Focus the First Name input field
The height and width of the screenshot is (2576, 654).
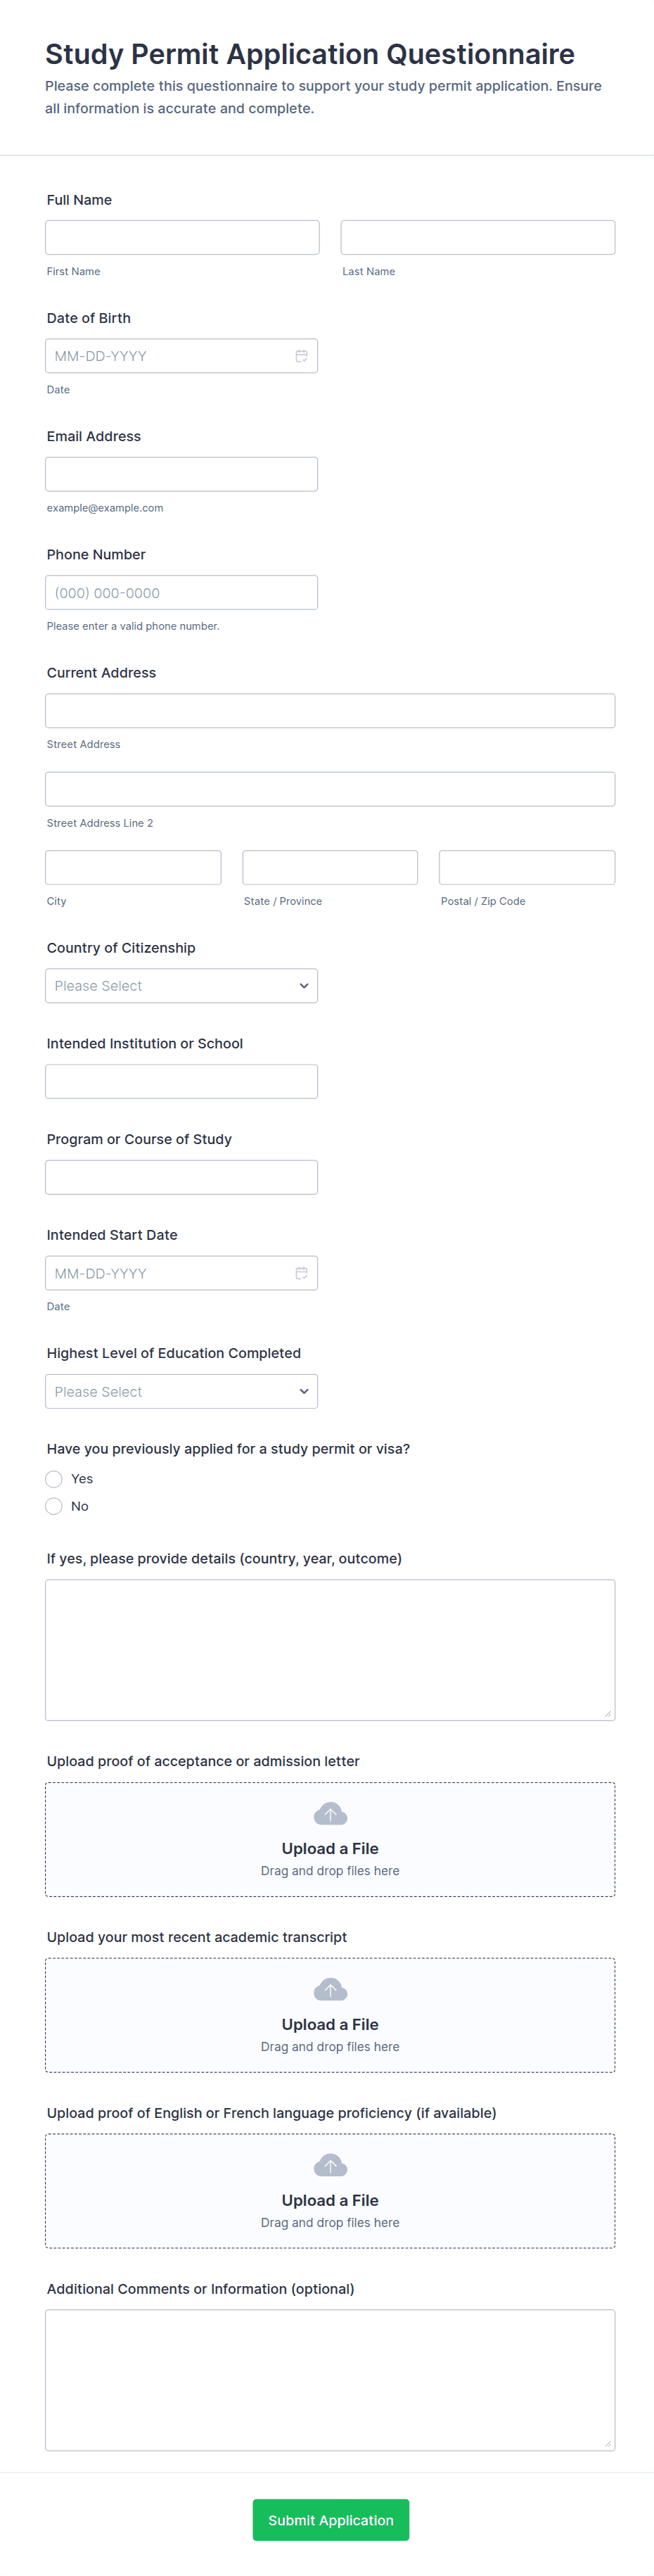(182, 238)
